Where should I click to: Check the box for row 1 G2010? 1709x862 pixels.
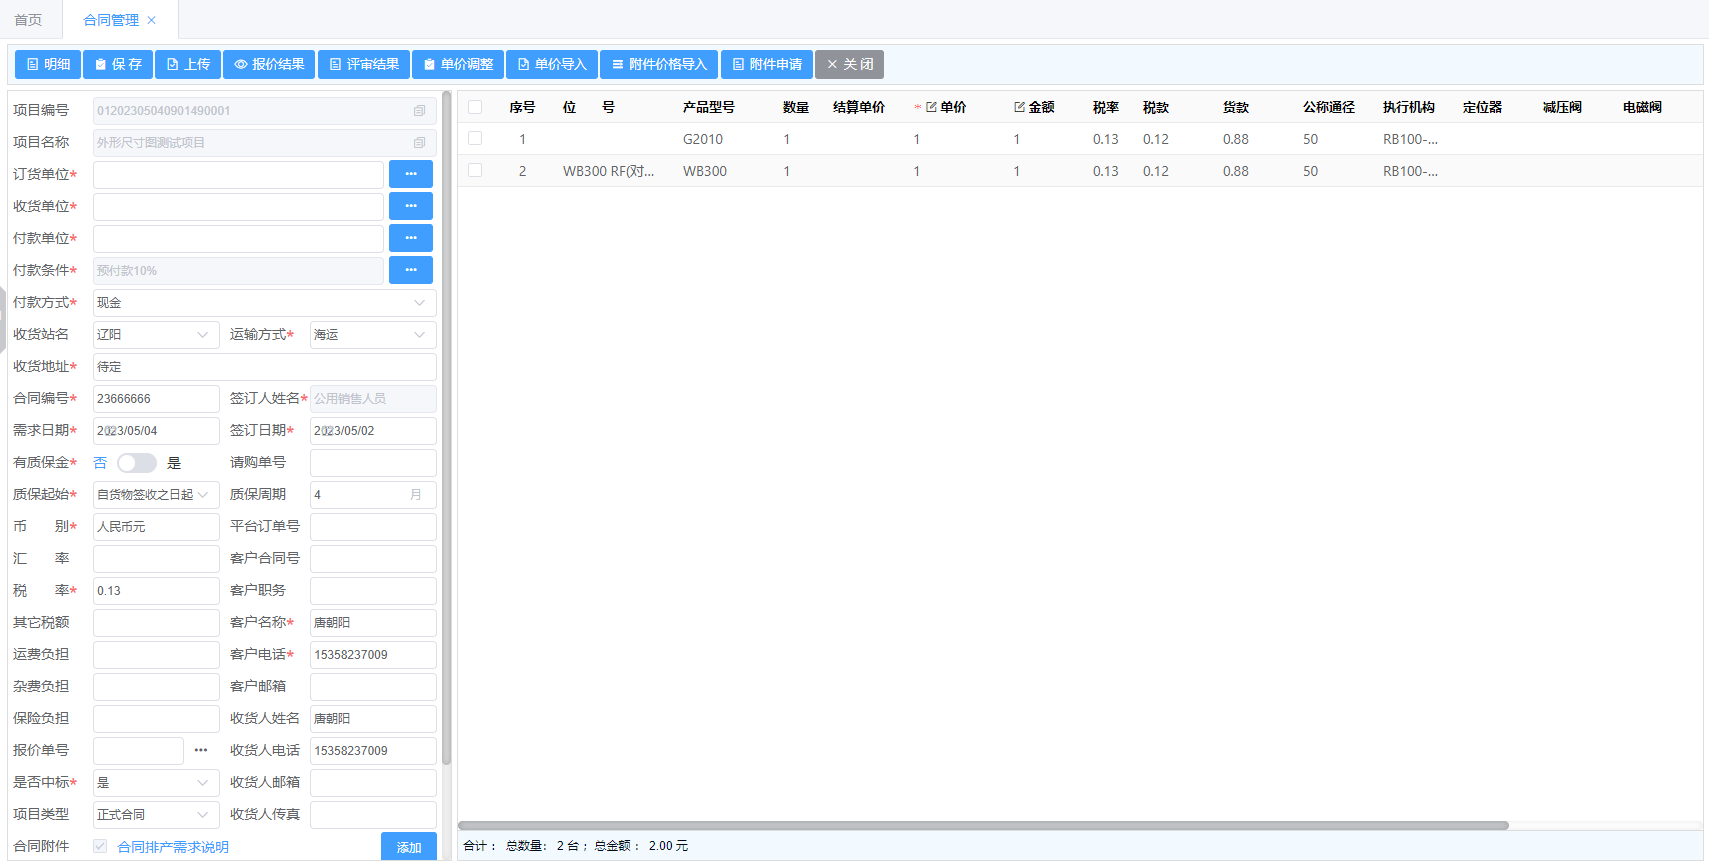coord(475,139)
